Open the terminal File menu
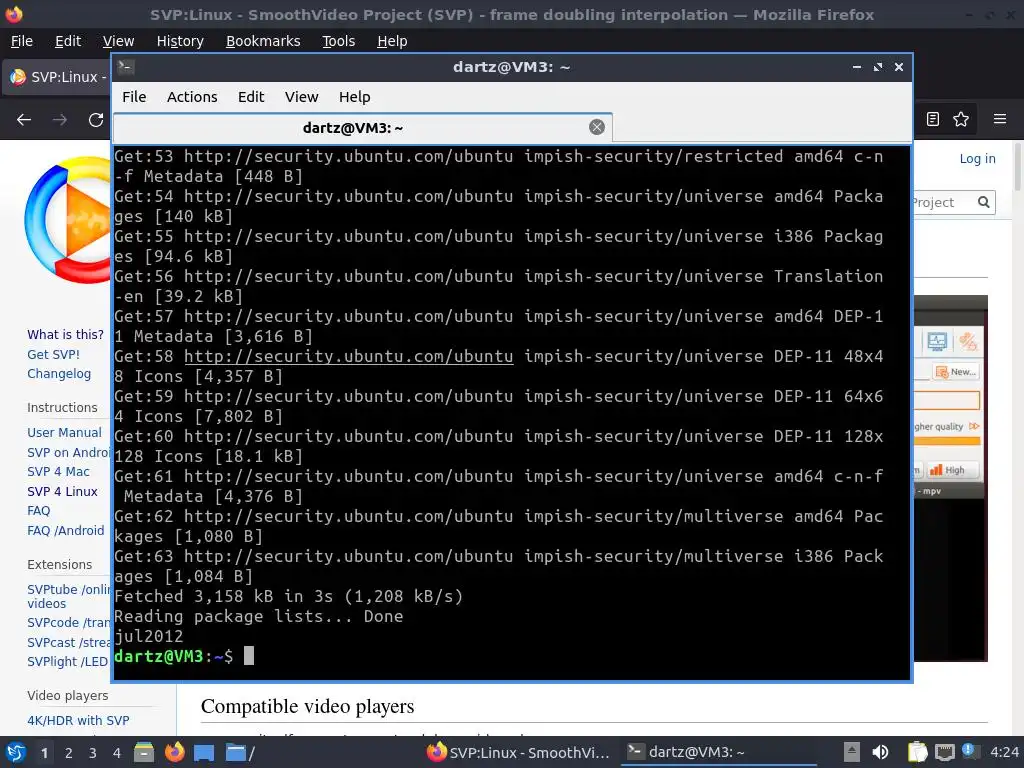1024x768 pixels. (x=134, y=97)
